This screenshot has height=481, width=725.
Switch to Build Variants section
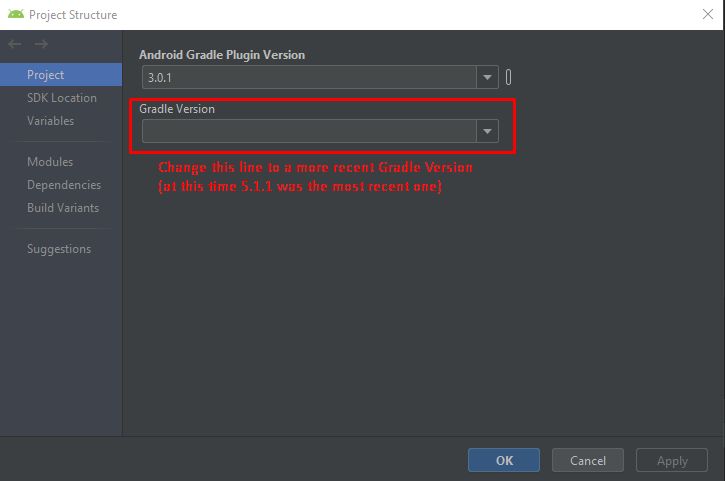[63, 208]
